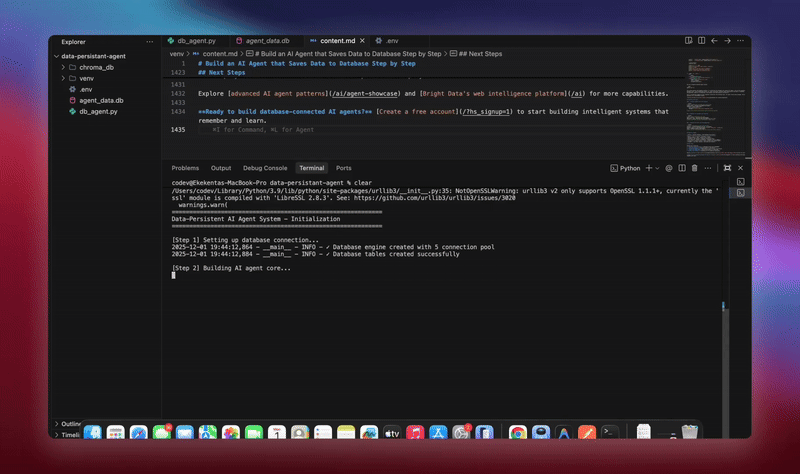Open Google Chrome from the dock
Screen dimensions: 800x474
pos(517,432)
